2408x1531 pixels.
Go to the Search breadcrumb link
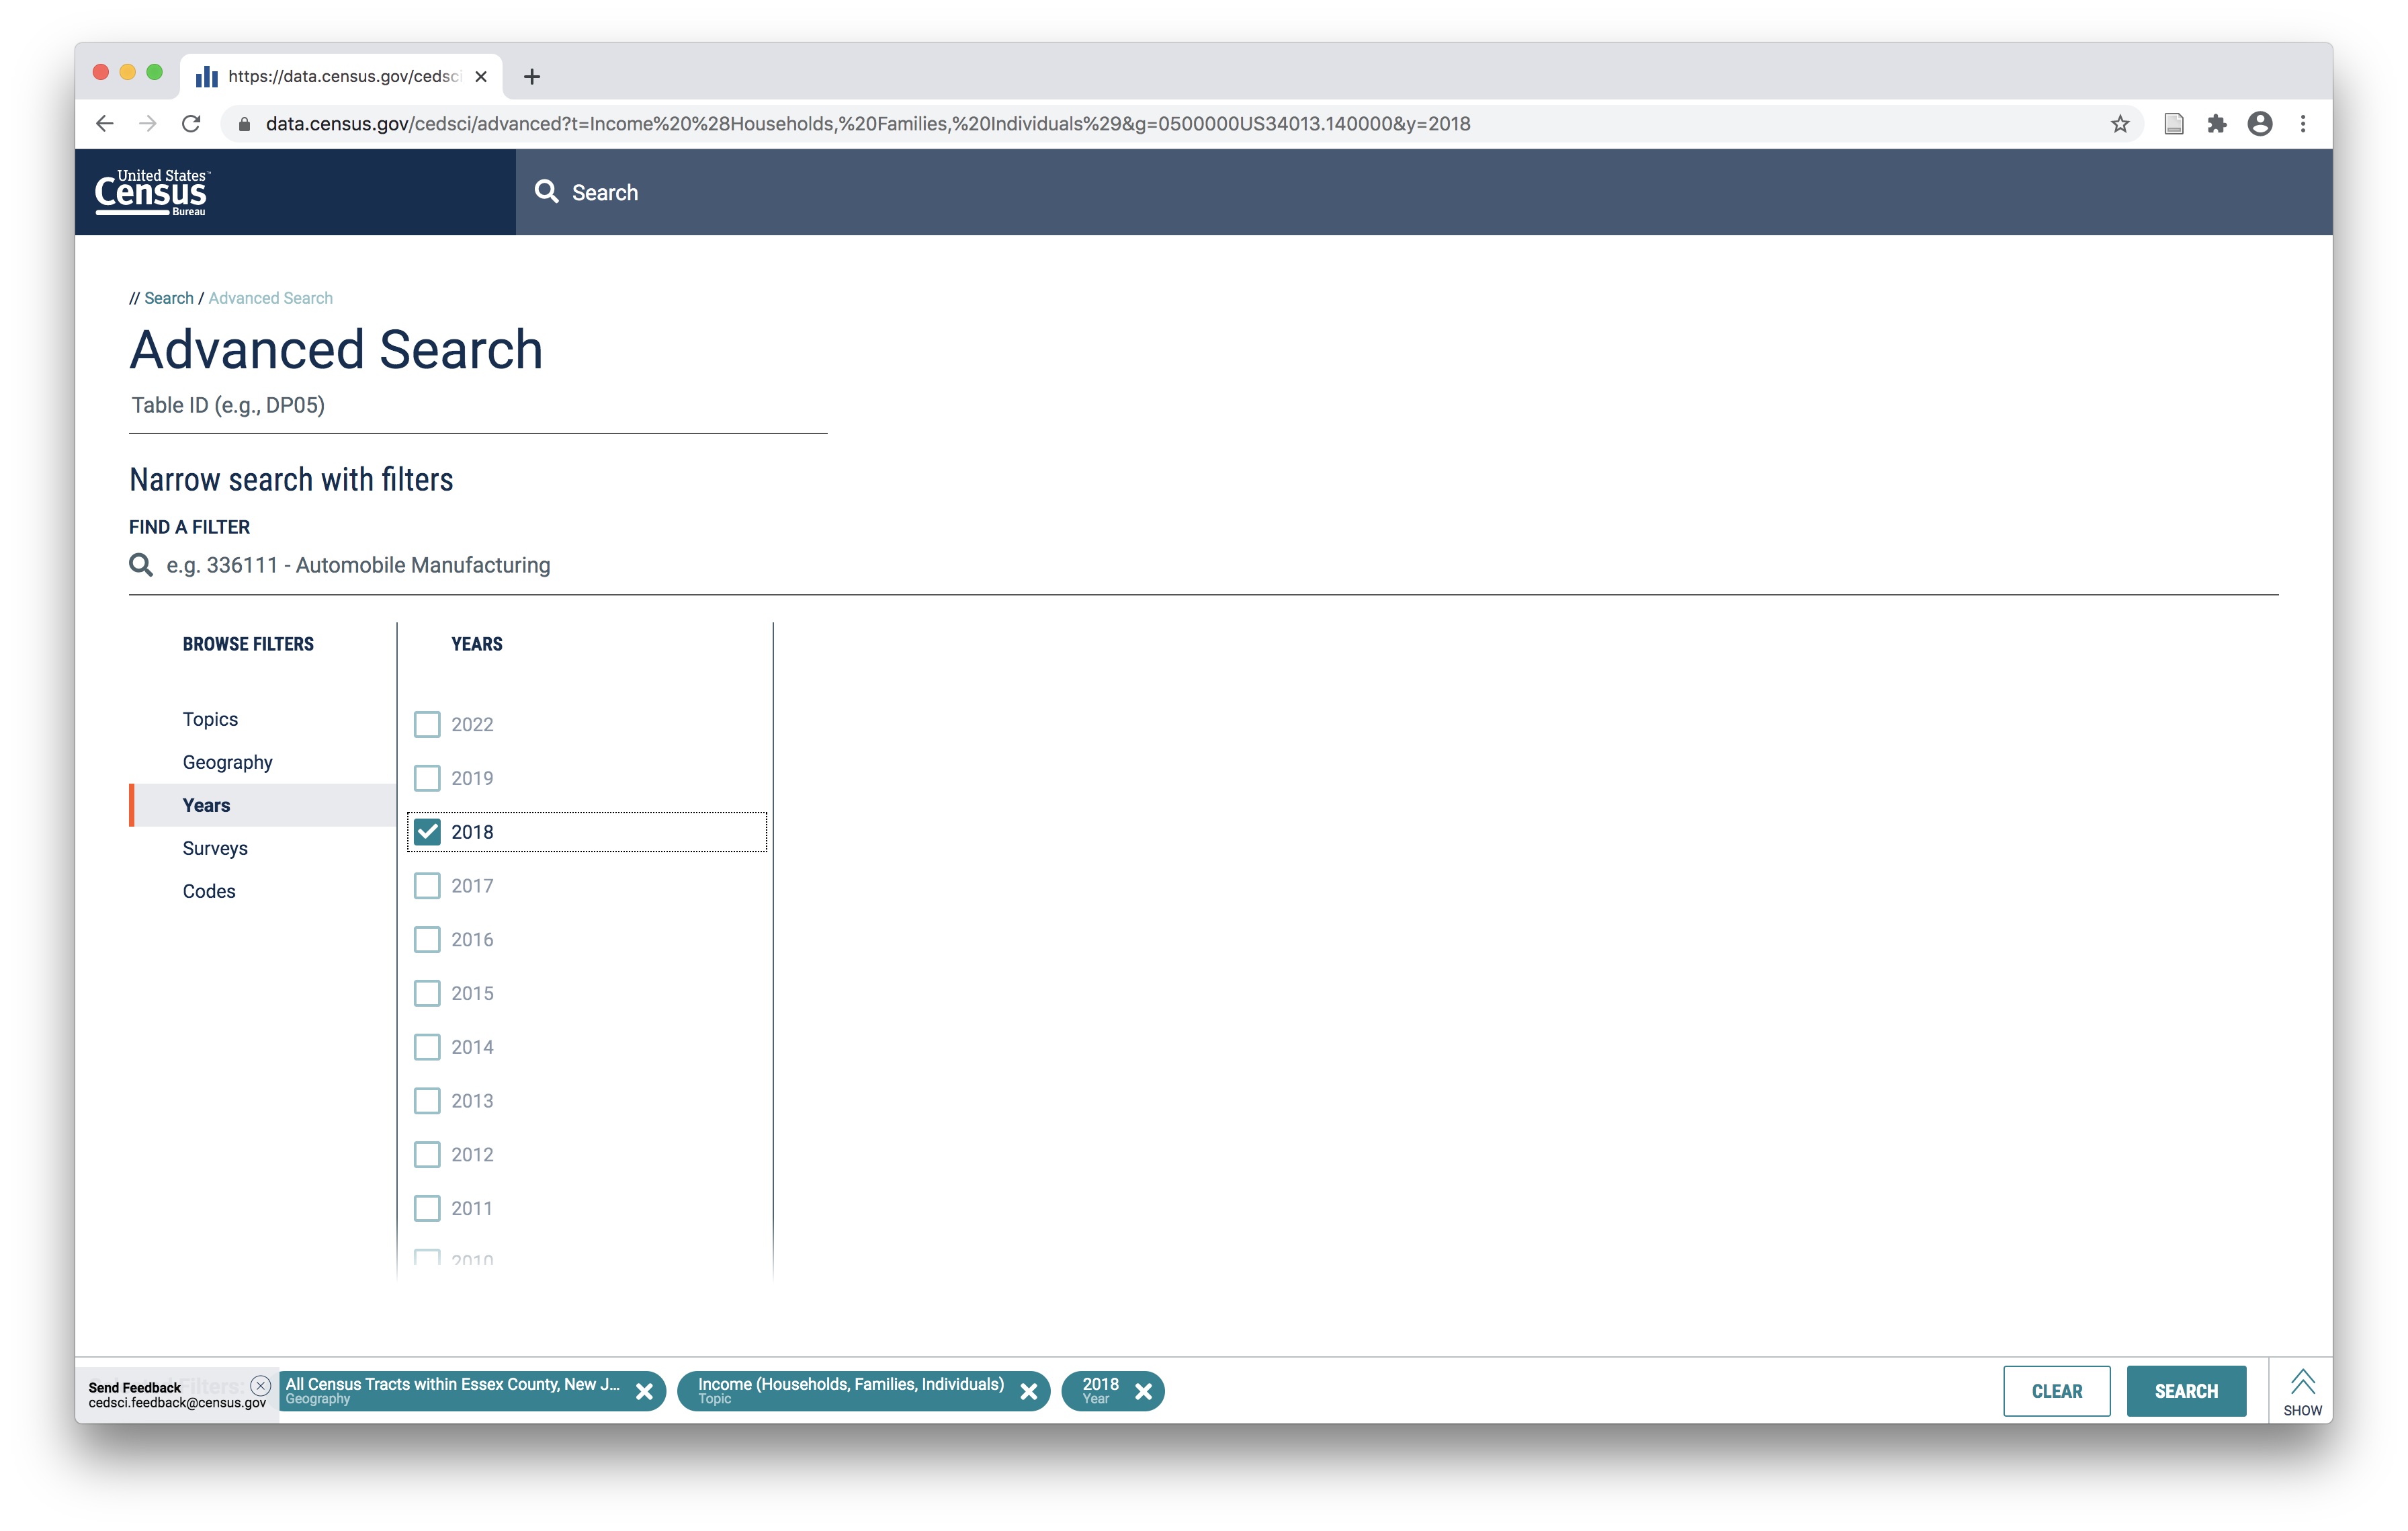169,298
